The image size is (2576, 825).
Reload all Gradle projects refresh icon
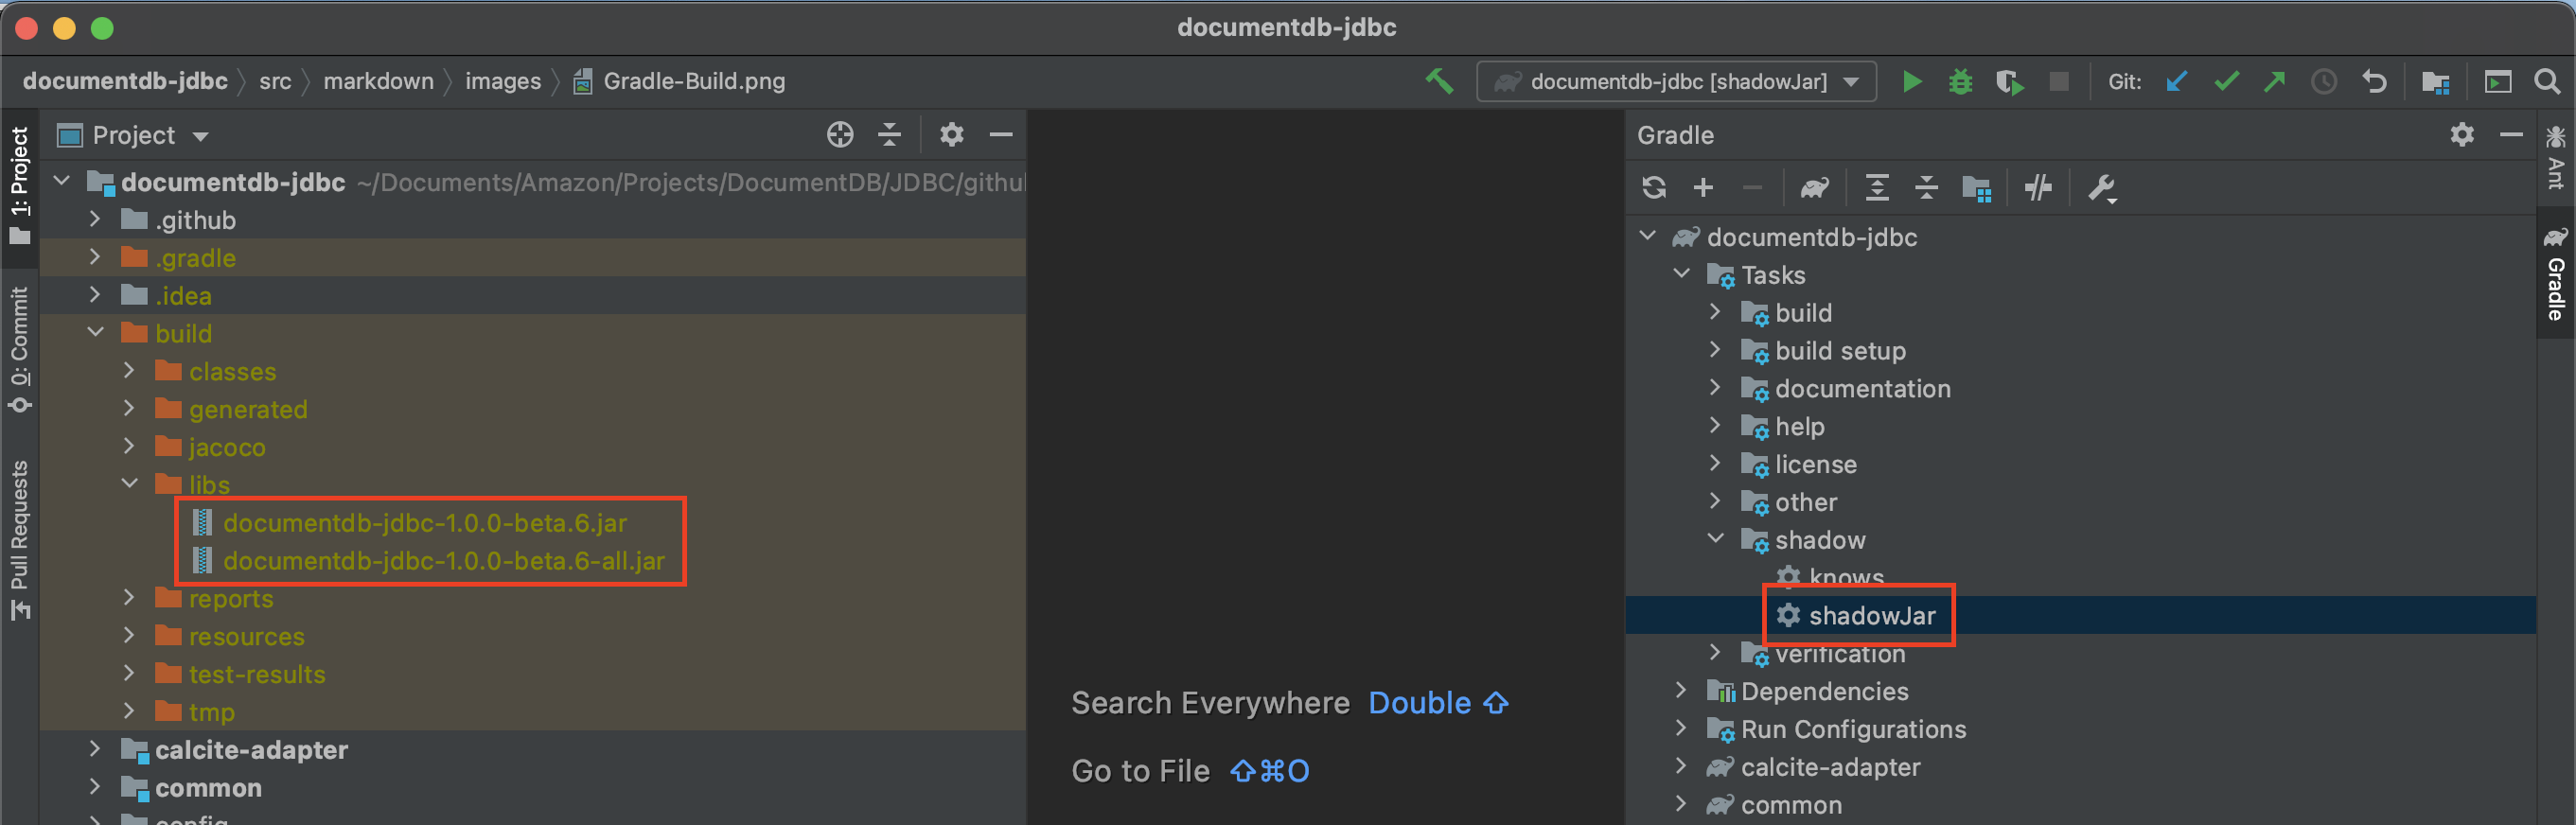(1654, 187)
